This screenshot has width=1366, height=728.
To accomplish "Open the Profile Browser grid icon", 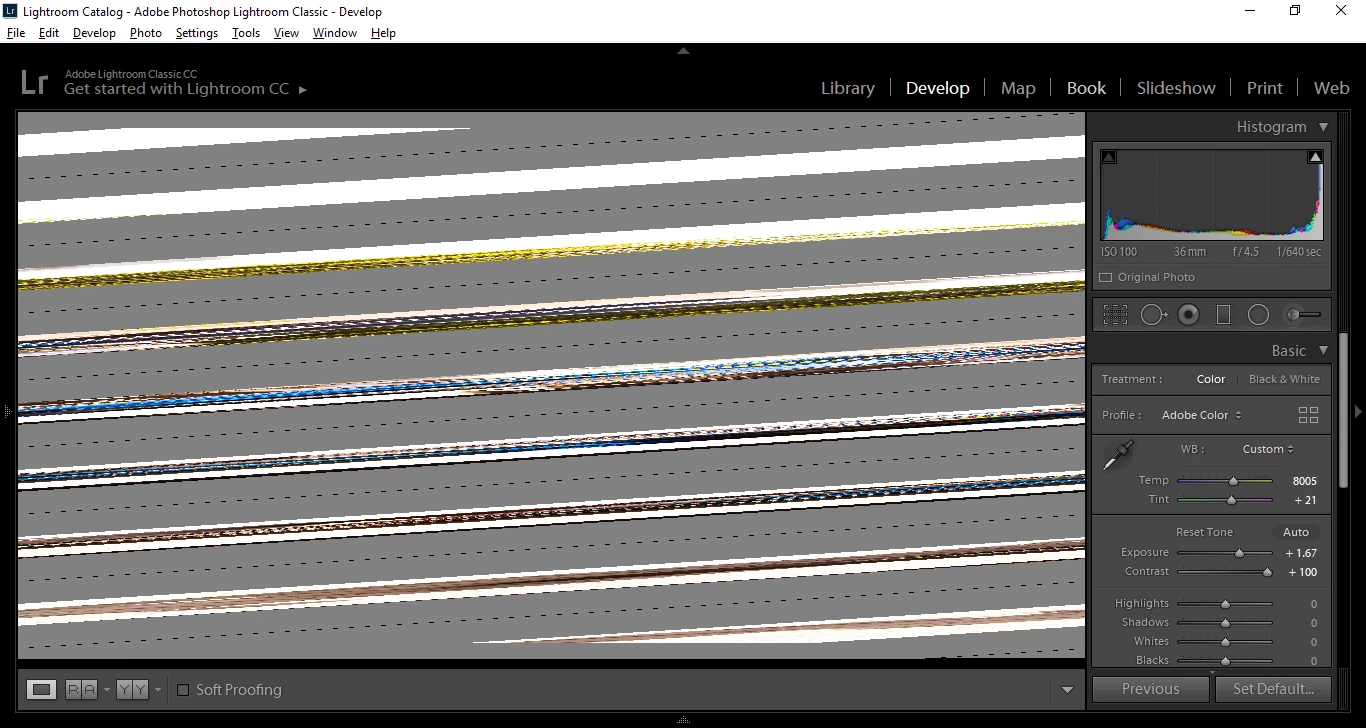I will pos(1308,415).
